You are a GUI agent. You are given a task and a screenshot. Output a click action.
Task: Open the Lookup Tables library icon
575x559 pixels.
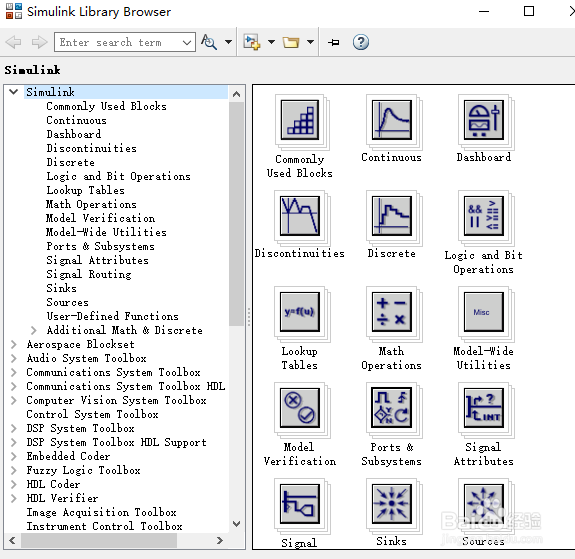click(x=300, y=312)
